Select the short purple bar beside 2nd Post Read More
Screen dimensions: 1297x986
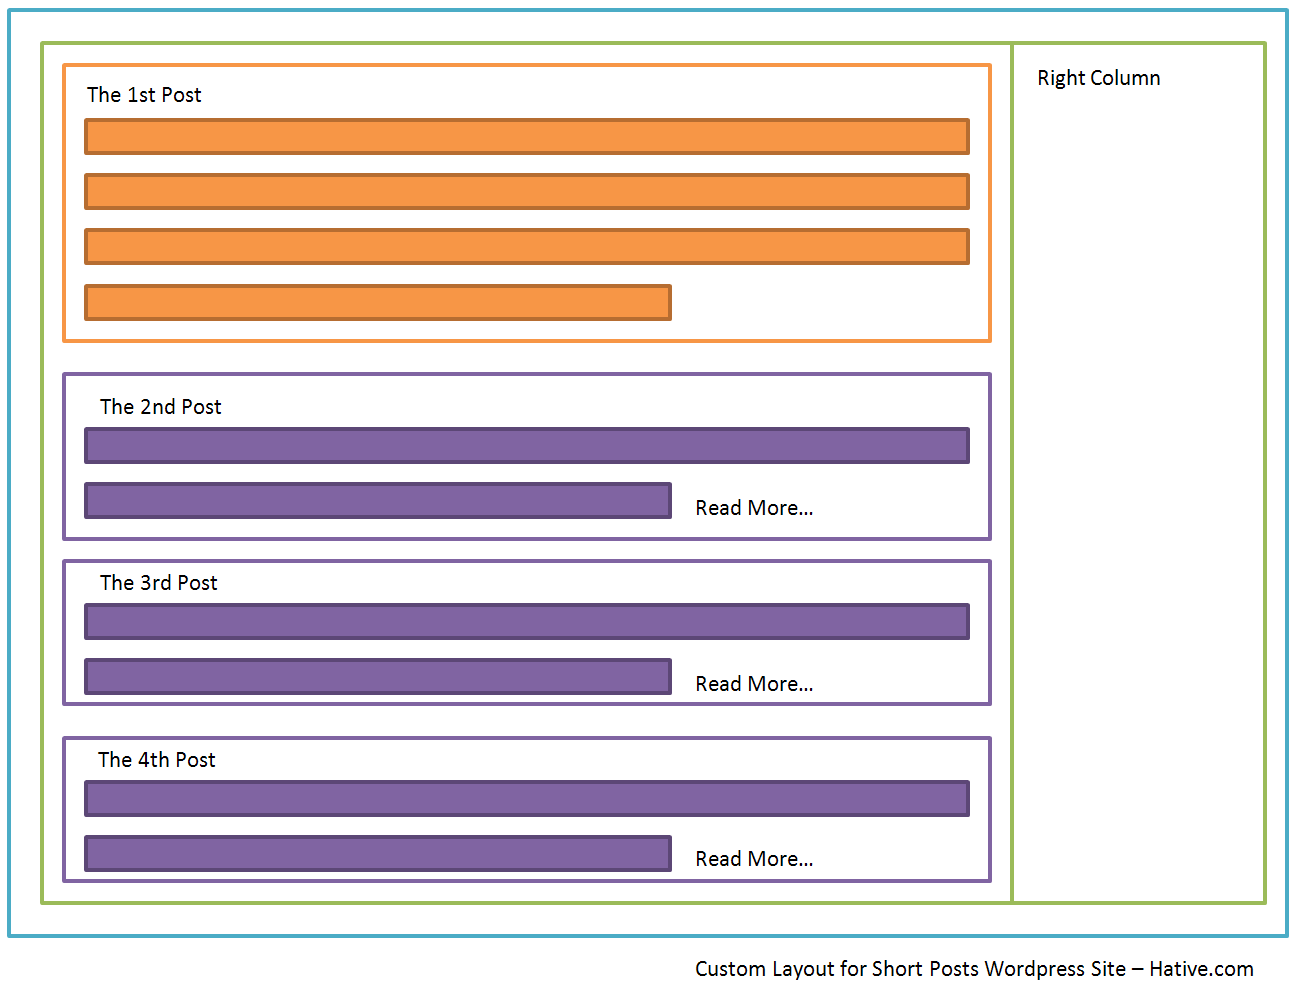tap(378, 501)
